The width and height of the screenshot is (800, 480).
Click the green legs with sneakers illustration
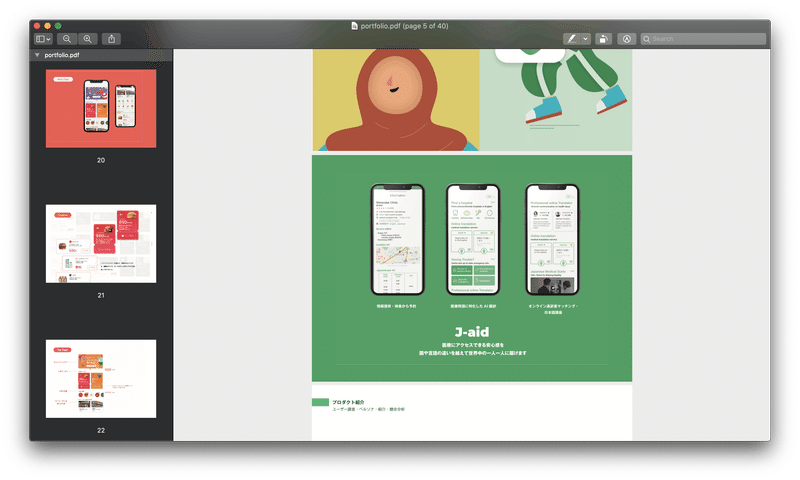[574, 86]
